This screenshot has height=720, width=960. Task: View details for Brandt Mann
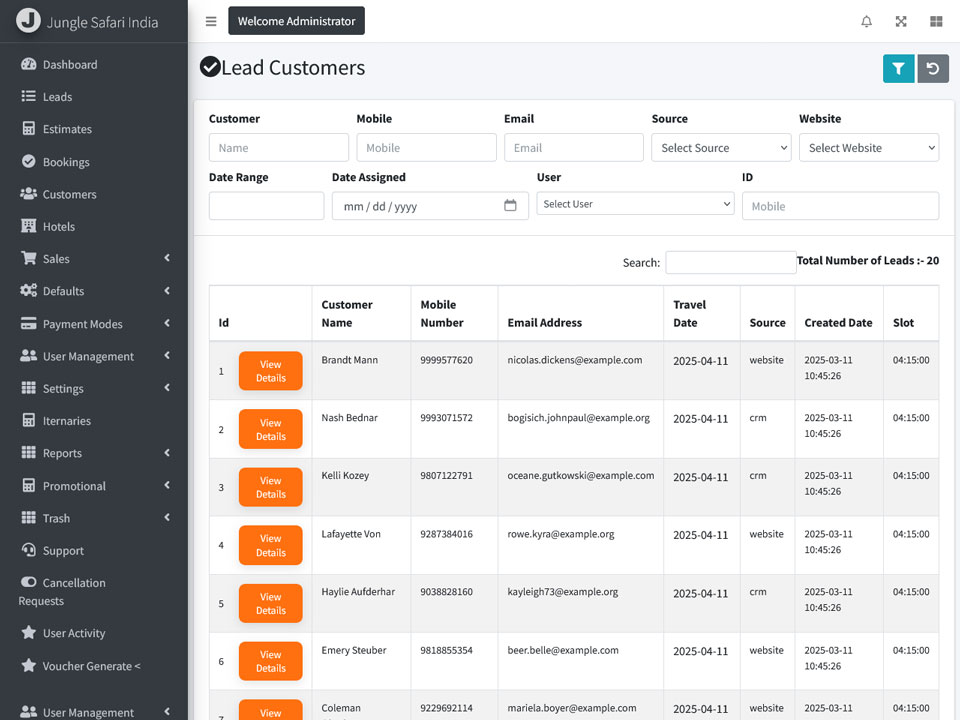[271, 371]
